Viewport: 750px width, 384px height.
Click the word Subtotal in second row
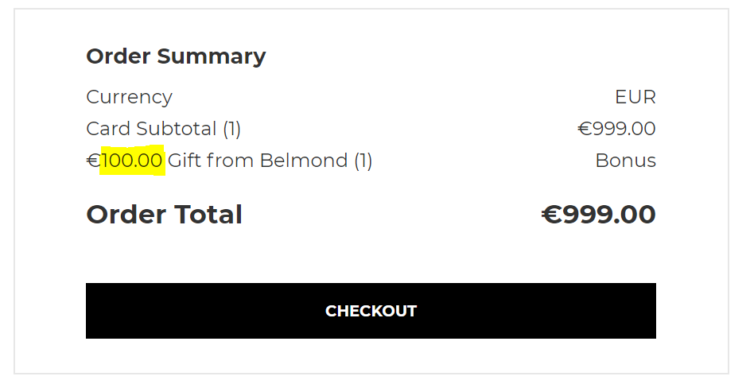click(x=176, y=129)
